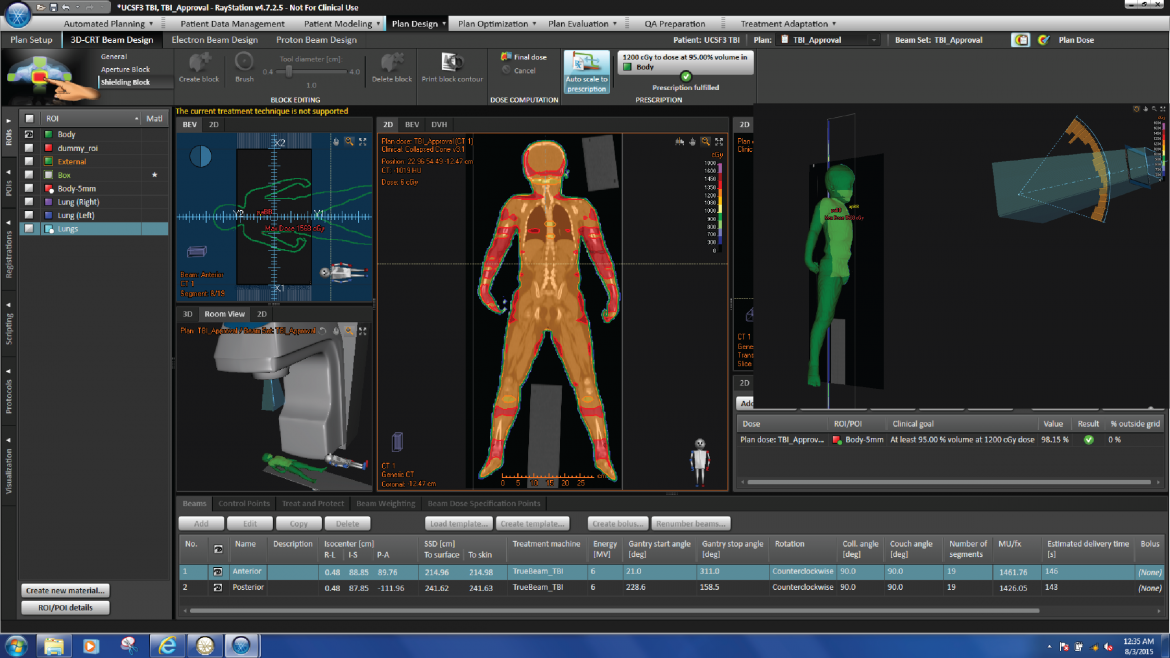Screen dimensions: 1170x658
Task: Expand the Registrations side panel
Action: click(x=8, y=251)
